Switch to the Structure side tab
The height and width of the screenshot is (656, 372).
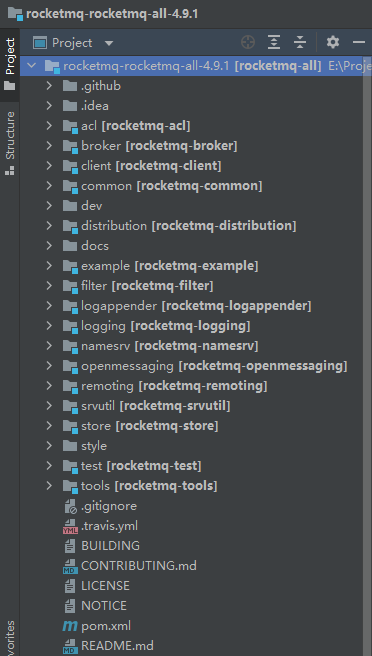click(x=10, y=143)
